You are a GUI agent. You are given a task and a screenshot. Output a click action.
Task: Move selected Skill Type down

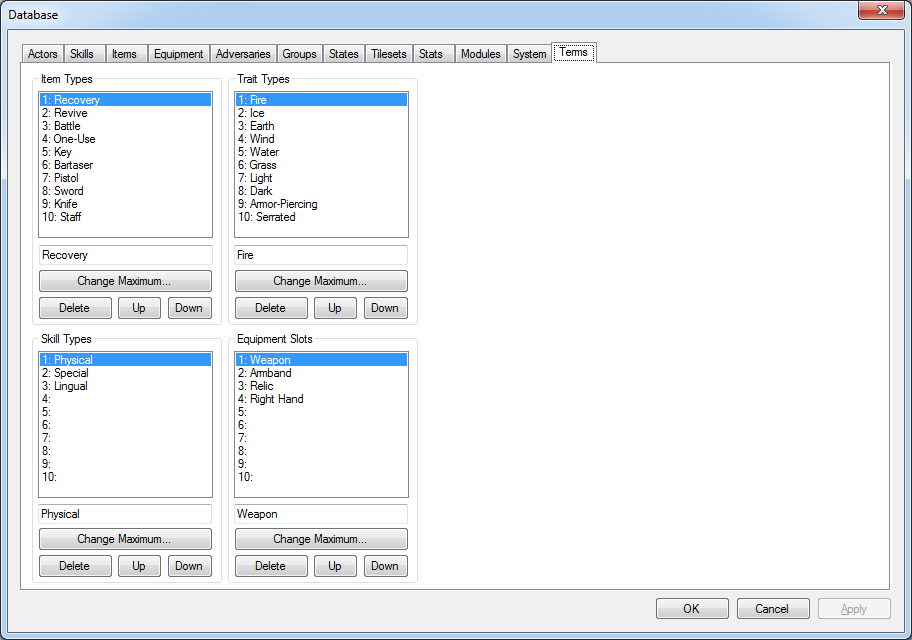point(189,566)
